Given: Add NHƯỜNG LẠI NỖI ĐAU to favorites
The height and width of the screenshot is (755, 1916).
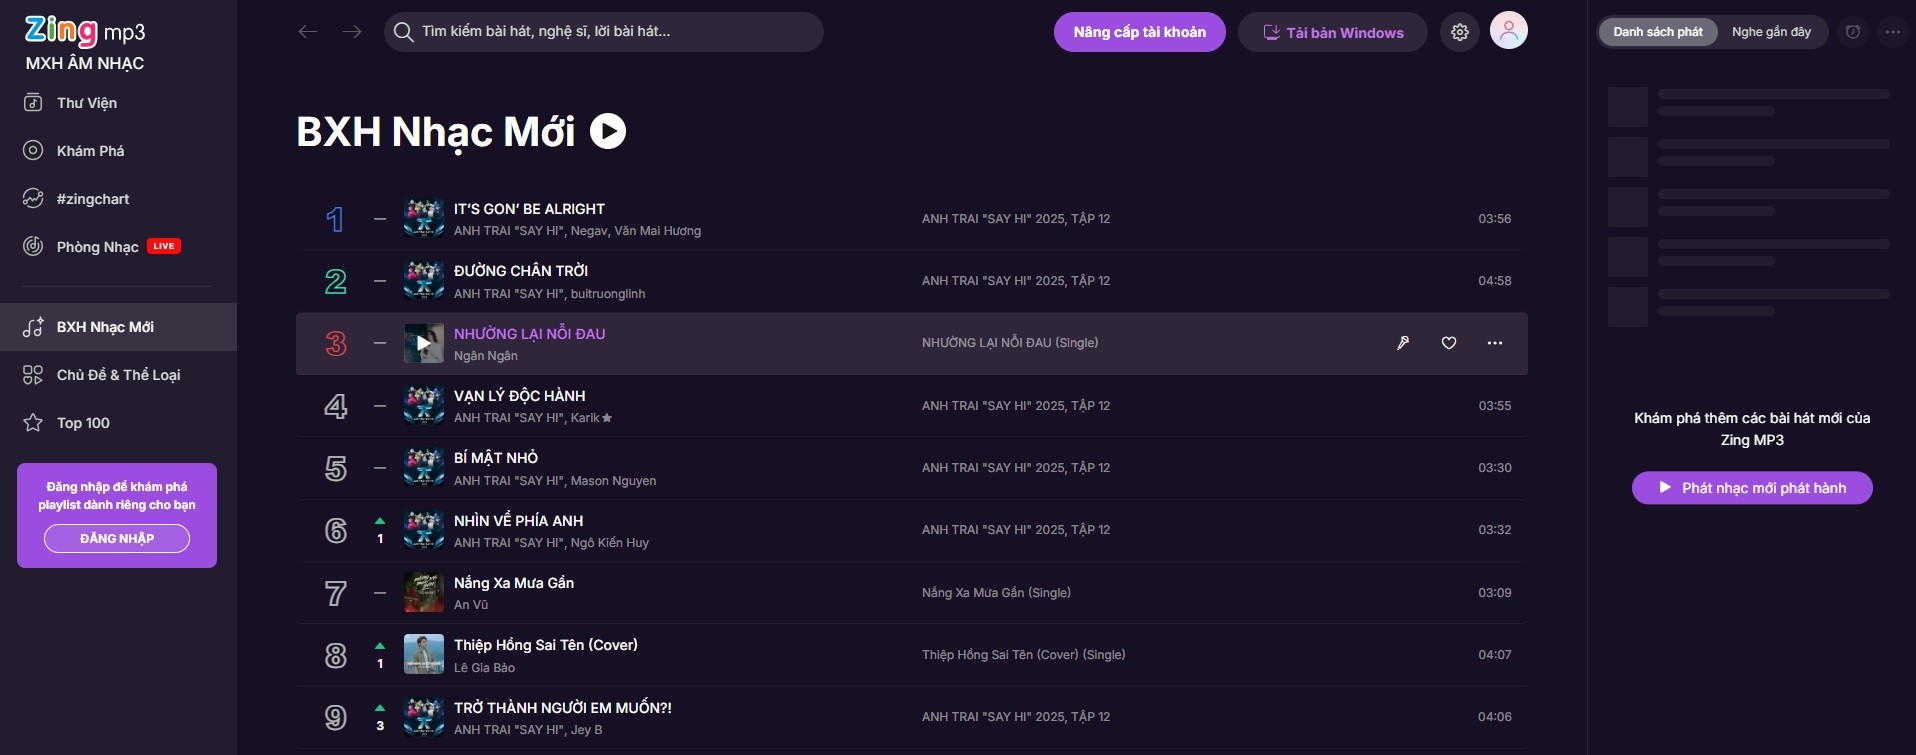Looking at the screenshot, I should point(1449,343).
